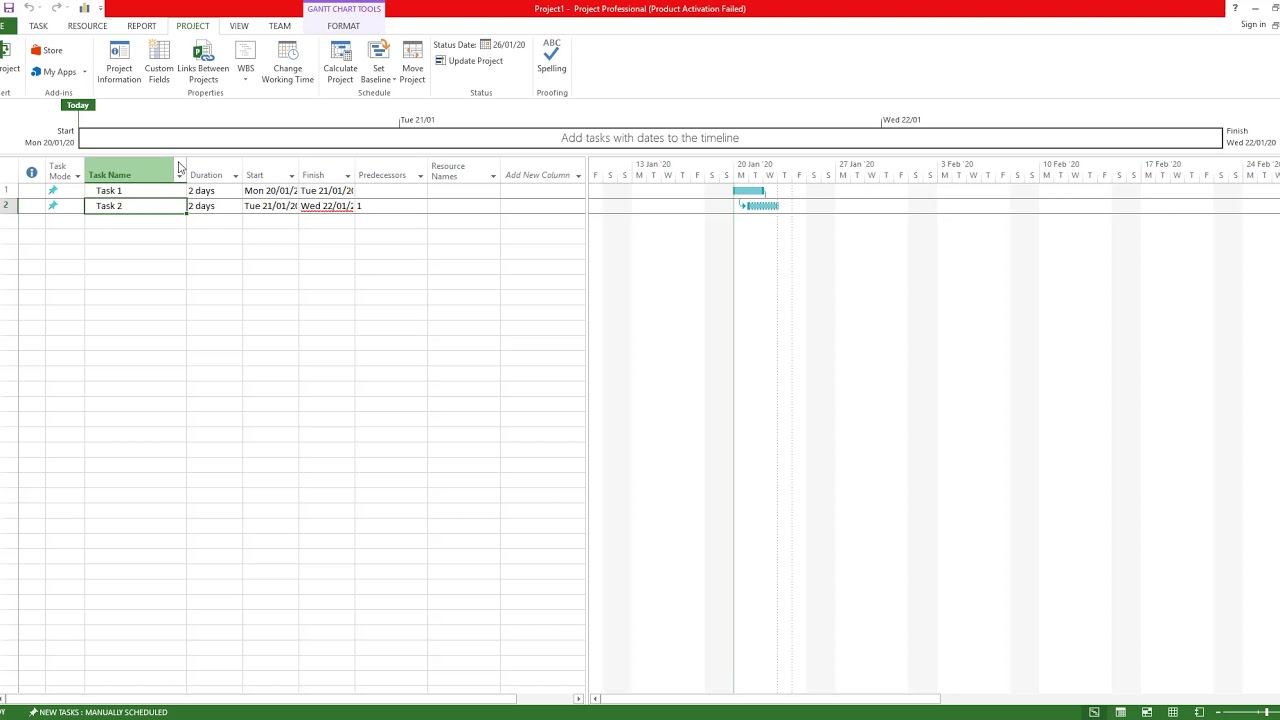Switch to Report view in status bar
Image resolution: width=1280 pixels, height=720 pixels.
coord(1198,712)
